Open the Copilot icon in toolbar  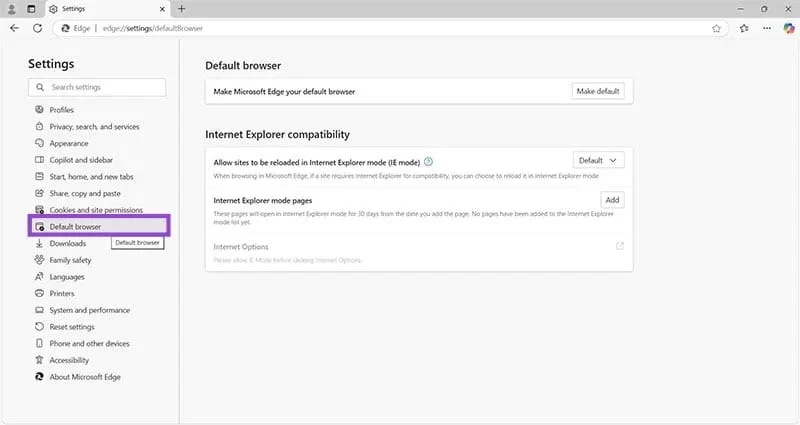pos(787,28)
